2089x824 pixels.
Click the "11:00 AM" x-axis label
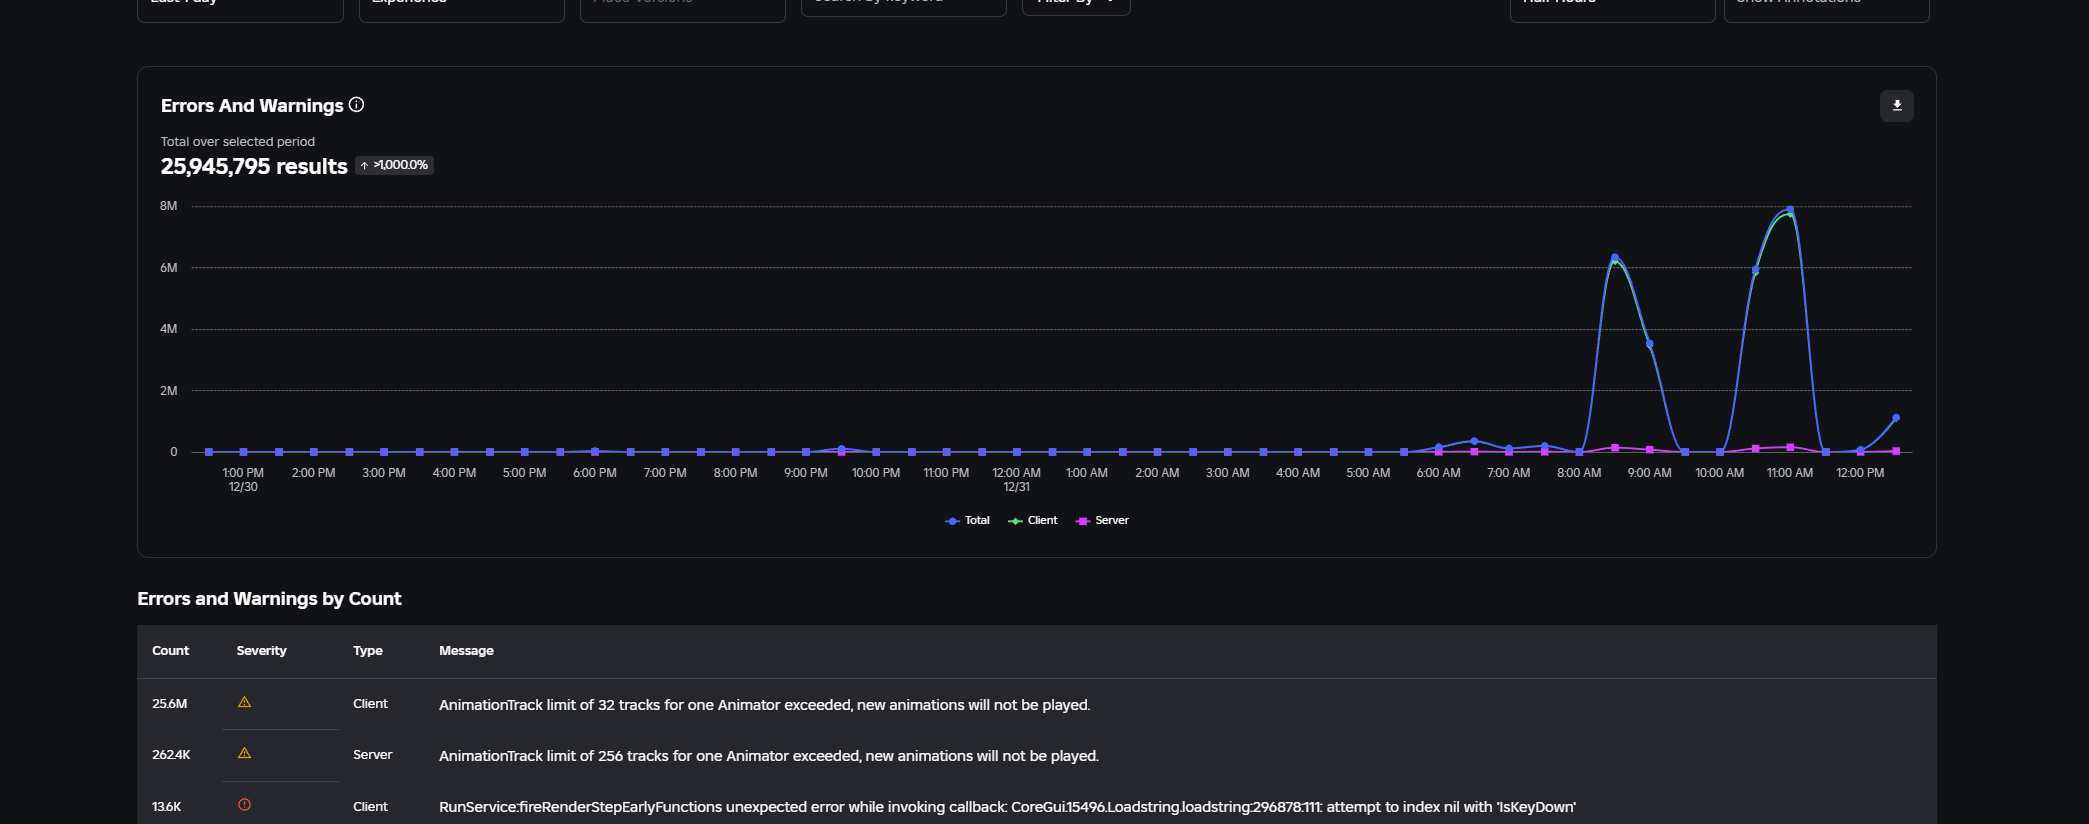click(x=1790, y=473)
